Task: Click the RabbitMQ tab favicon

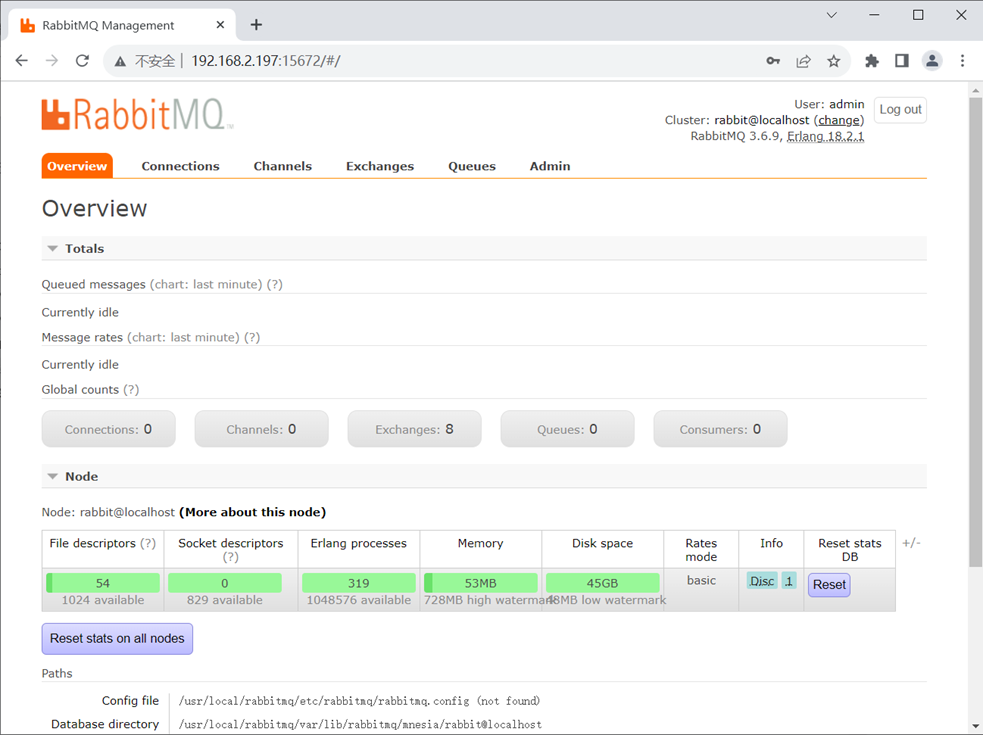Action: coord(27,25)
